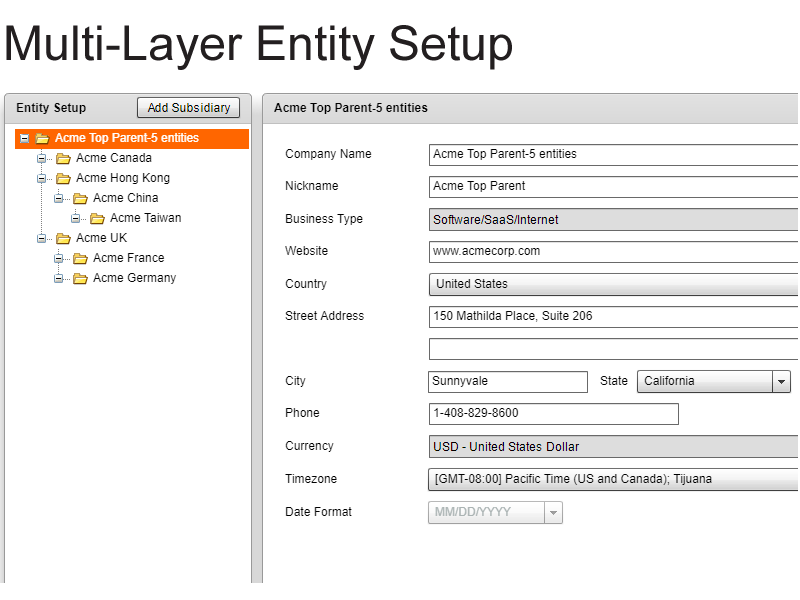This screenshot has height=600, width=800.
Task: Select Acme Germany in the entity tree
Action: click(134, 278)
